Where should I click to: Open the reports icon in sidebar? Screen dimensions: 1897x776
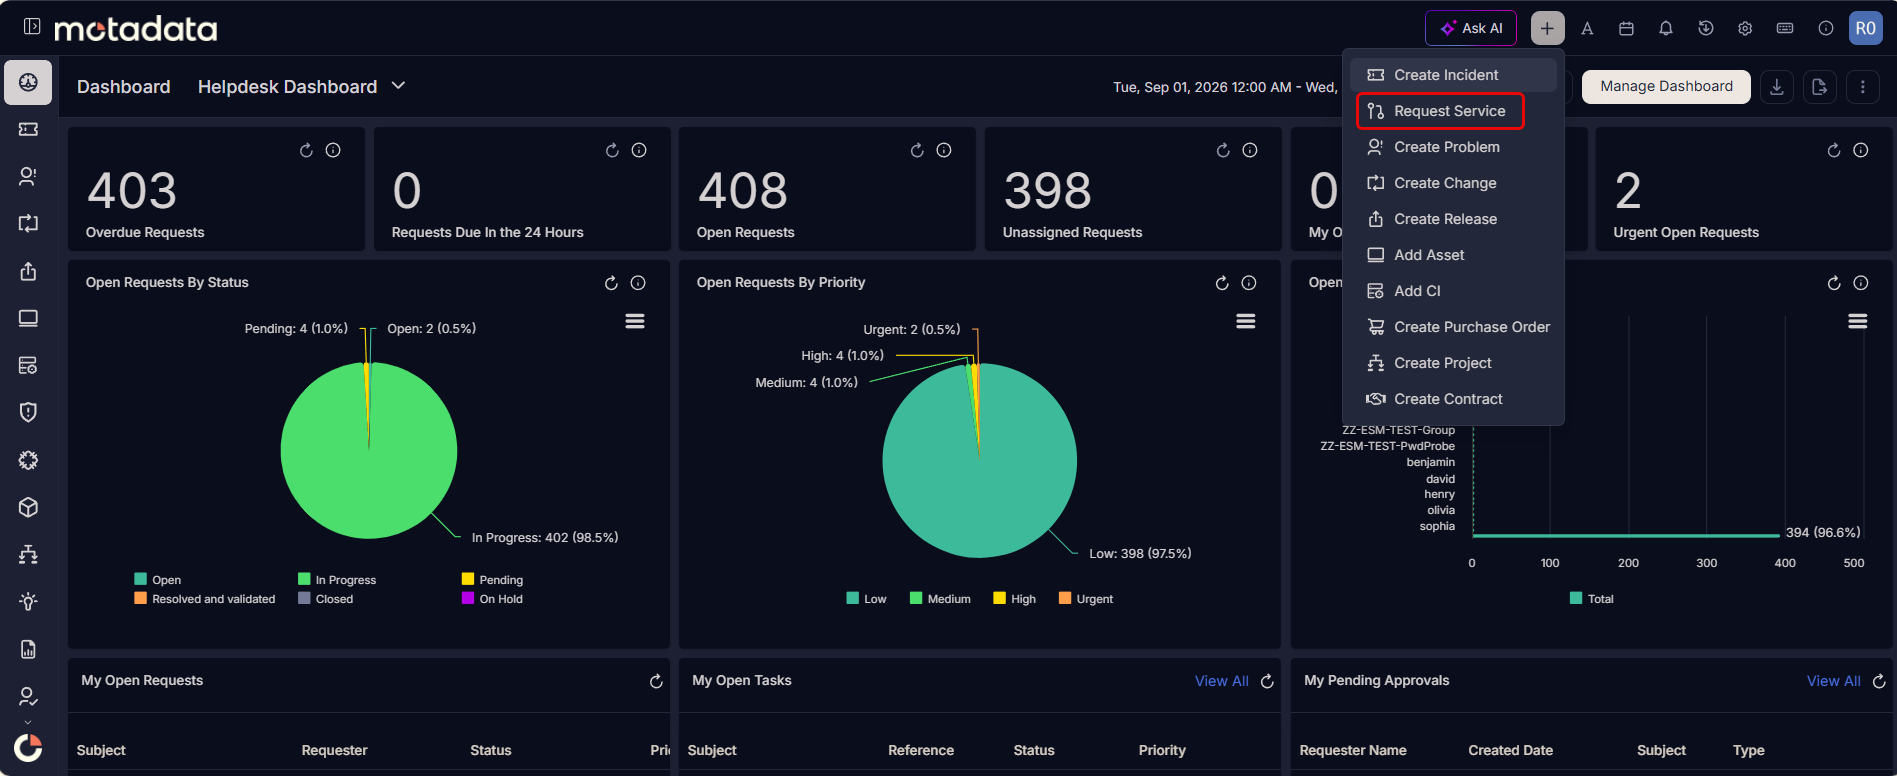click(x=28, y=649)
